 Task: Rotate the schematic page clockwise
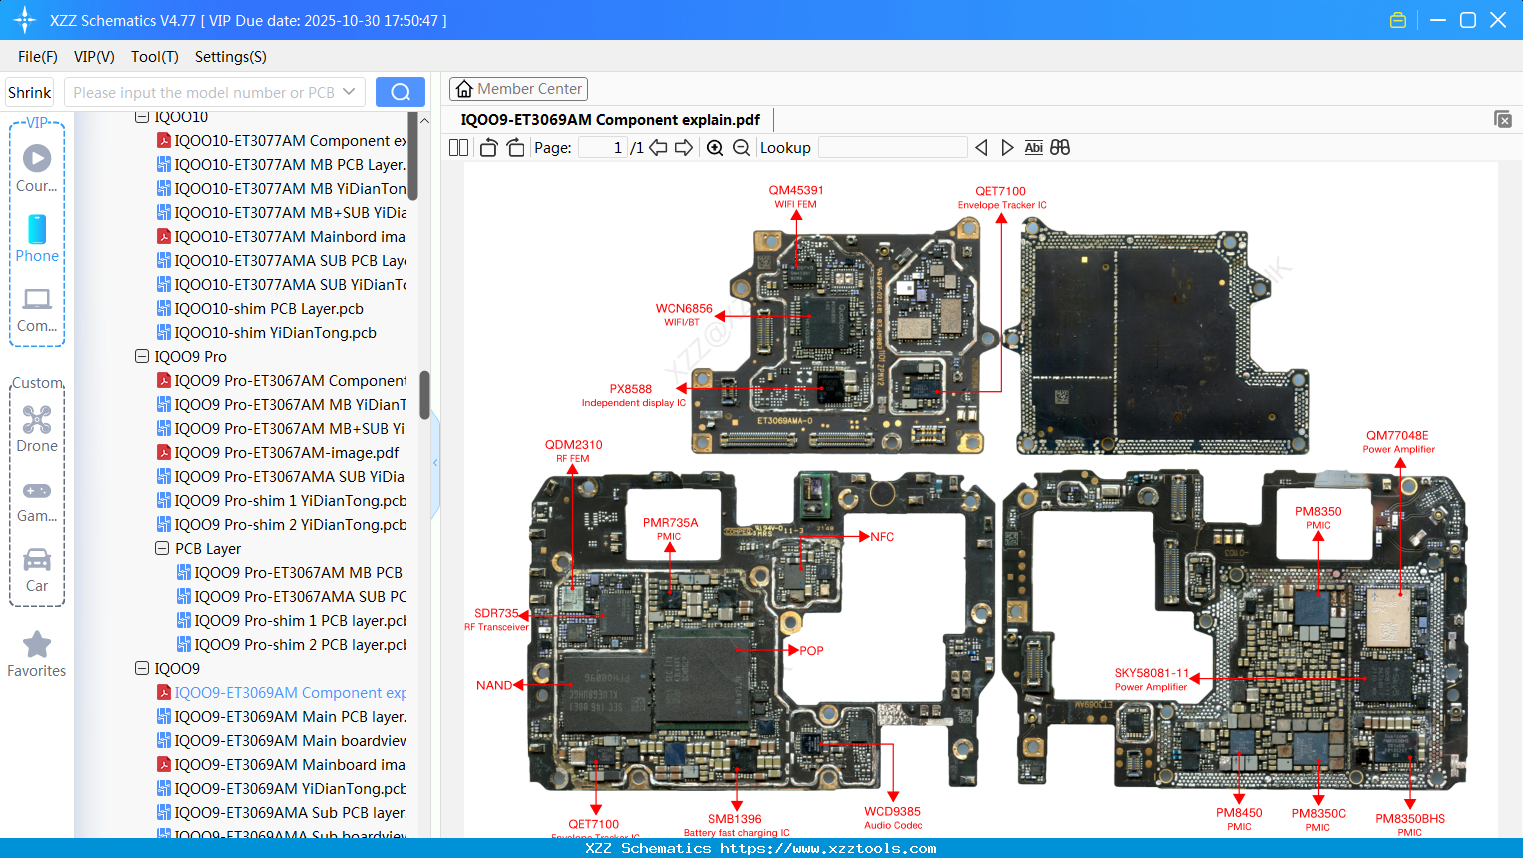point(513,147)
